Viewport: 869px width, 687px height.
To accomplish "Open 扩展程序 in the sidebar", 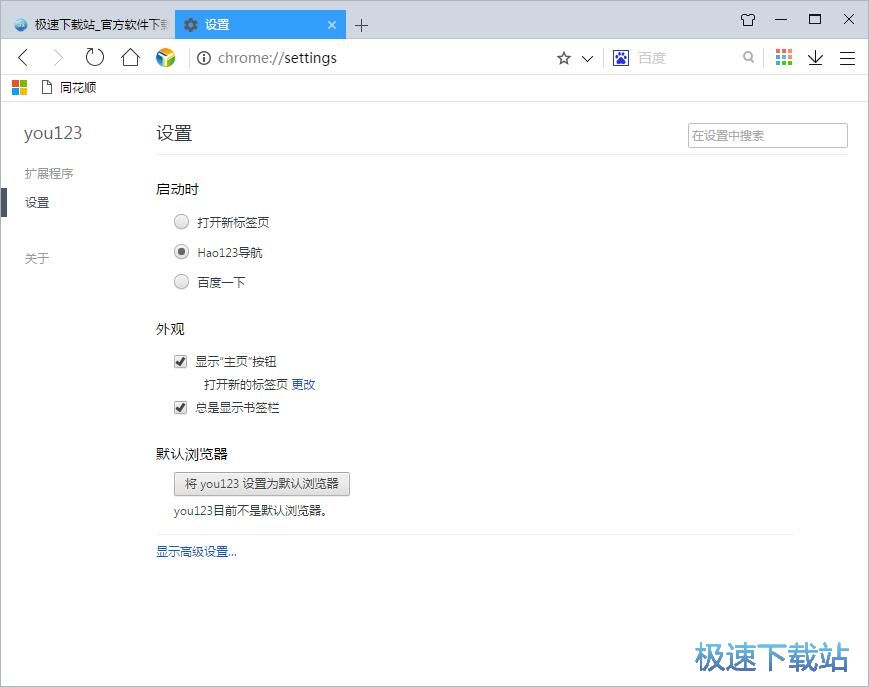I will pos(49,173).
